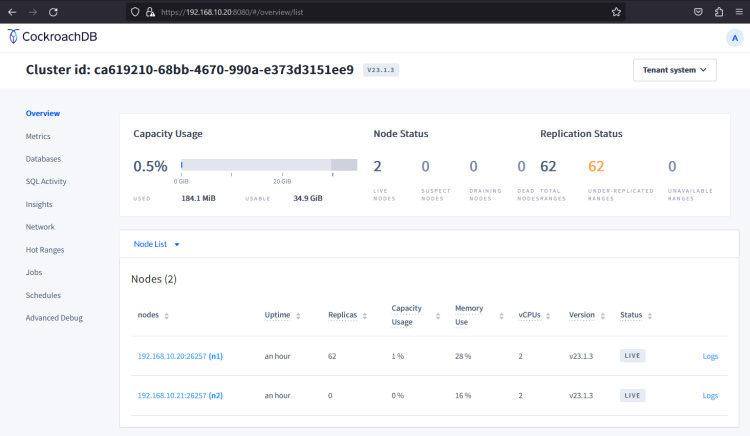Open the browser extensions icon
The height and width of the screenshot is (436, 750).
718,12
